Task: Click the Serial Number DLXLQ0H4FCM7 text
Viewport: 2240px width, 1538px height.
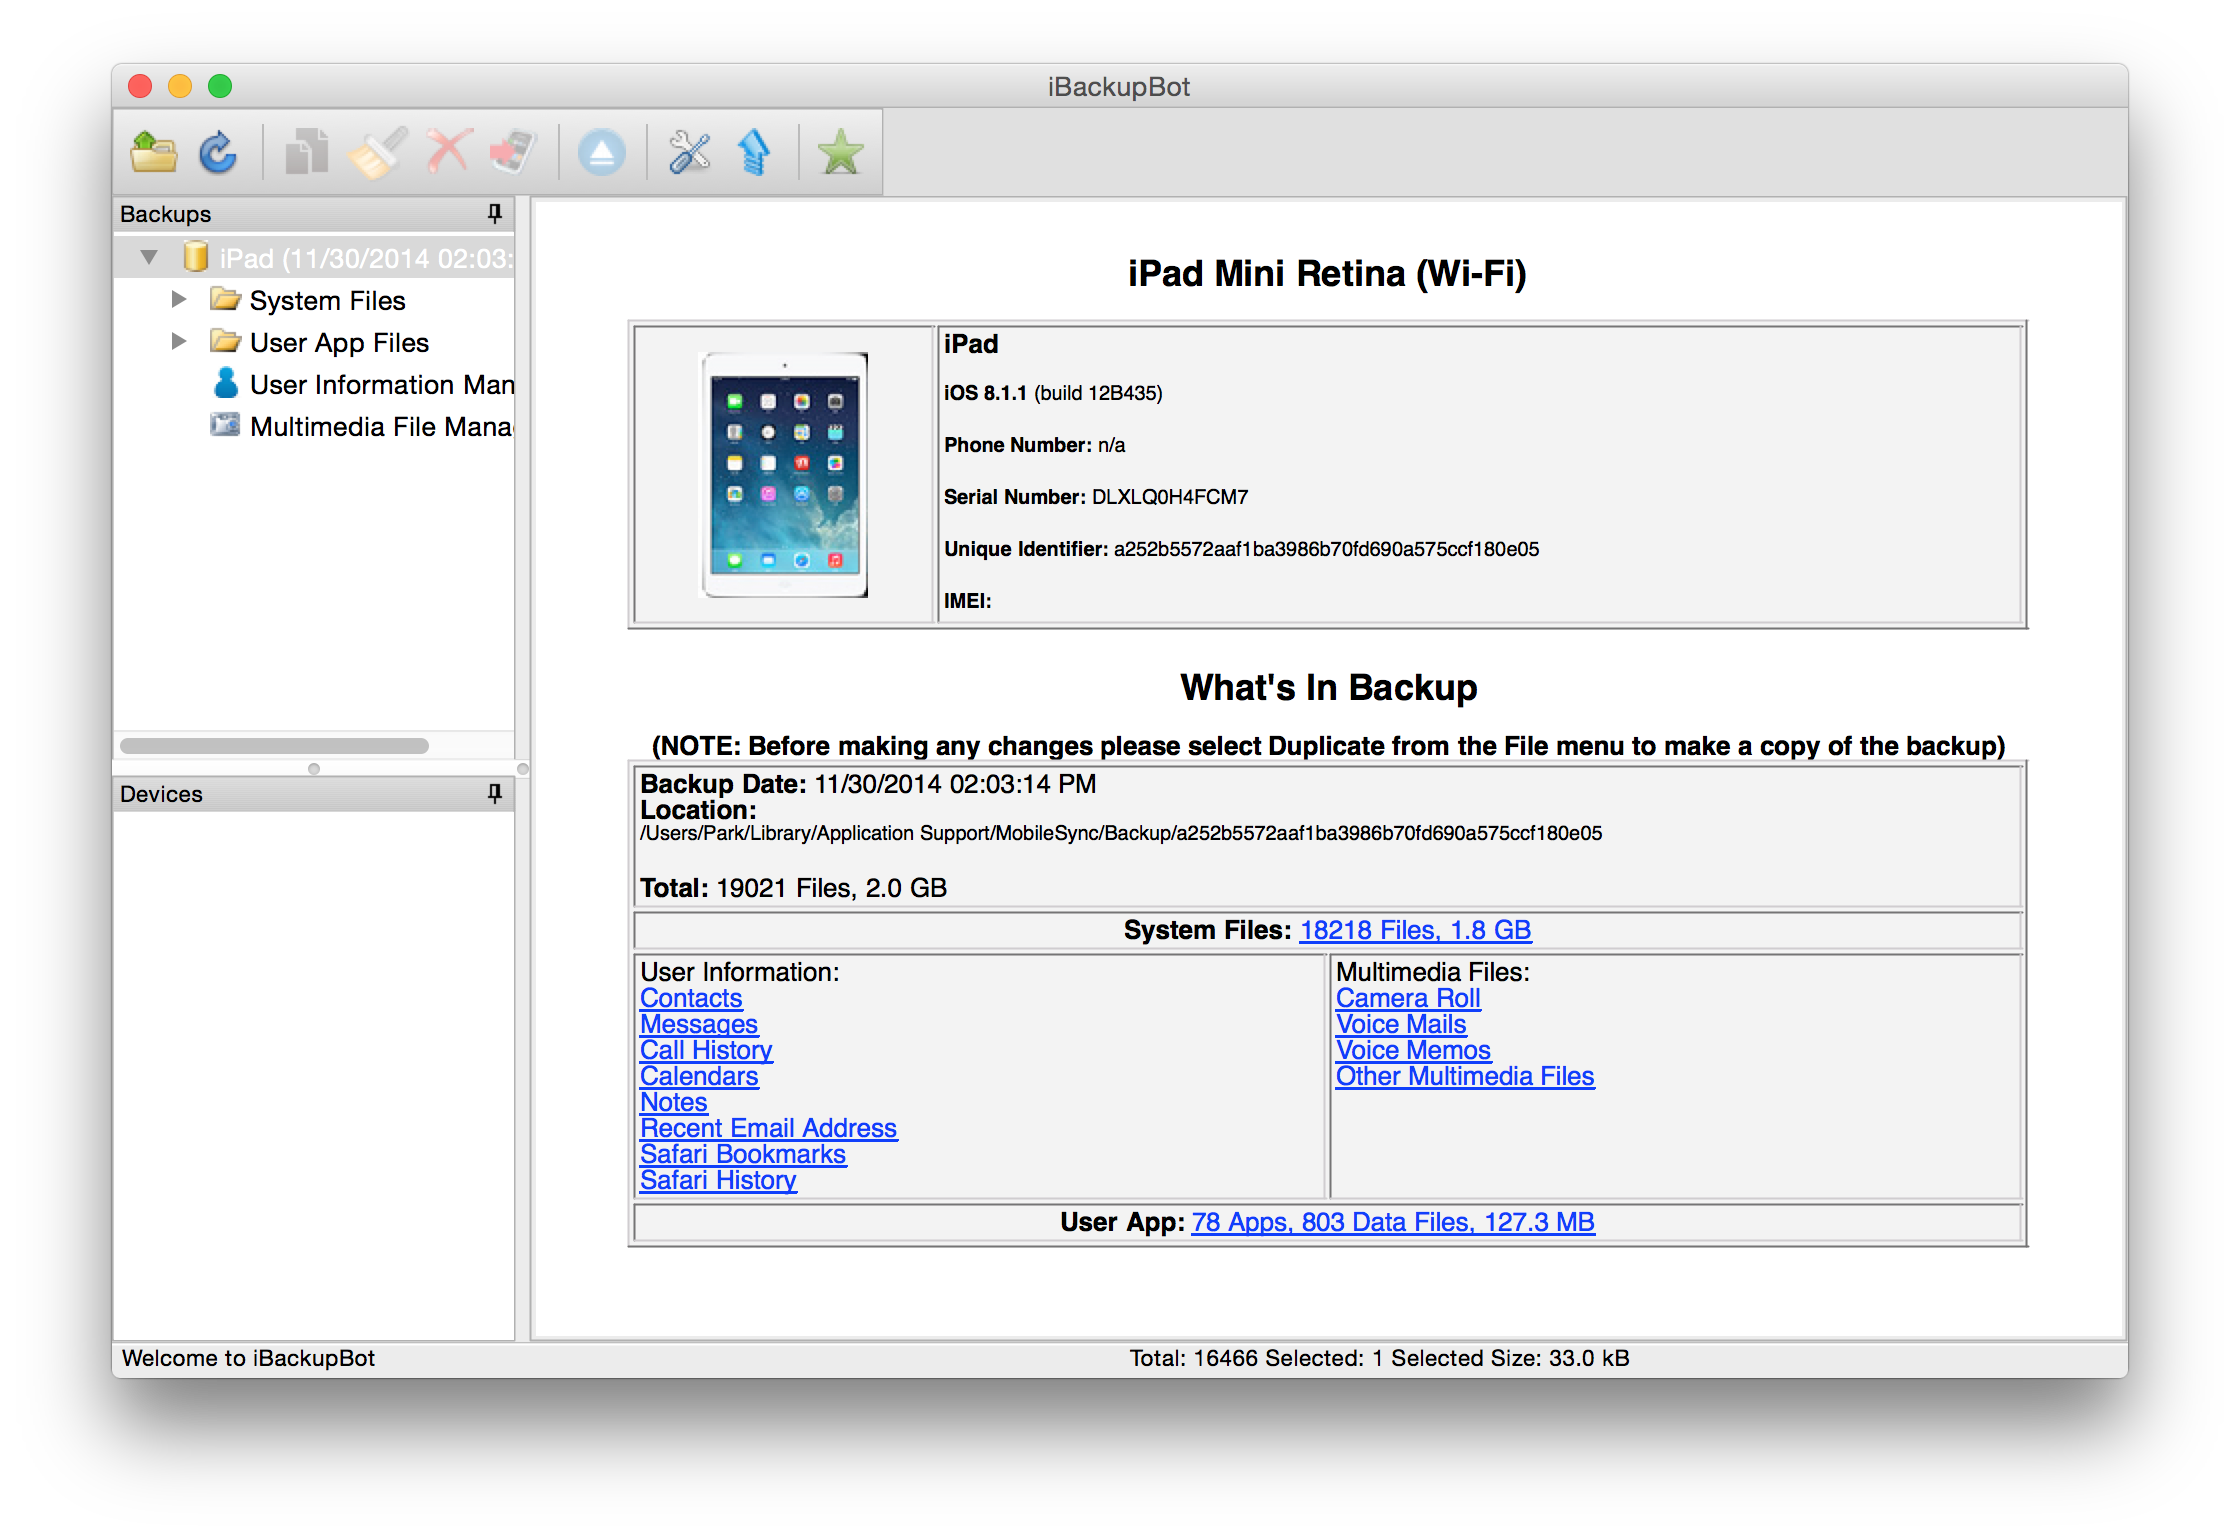Action: pyautogui.click(x=1096, y=497)
